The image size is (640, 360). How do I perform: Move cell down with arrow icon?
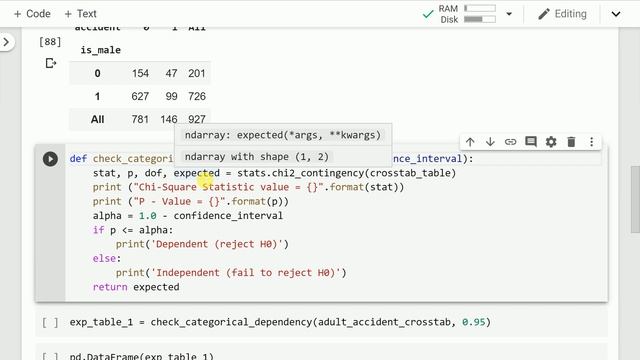(490, 142)
